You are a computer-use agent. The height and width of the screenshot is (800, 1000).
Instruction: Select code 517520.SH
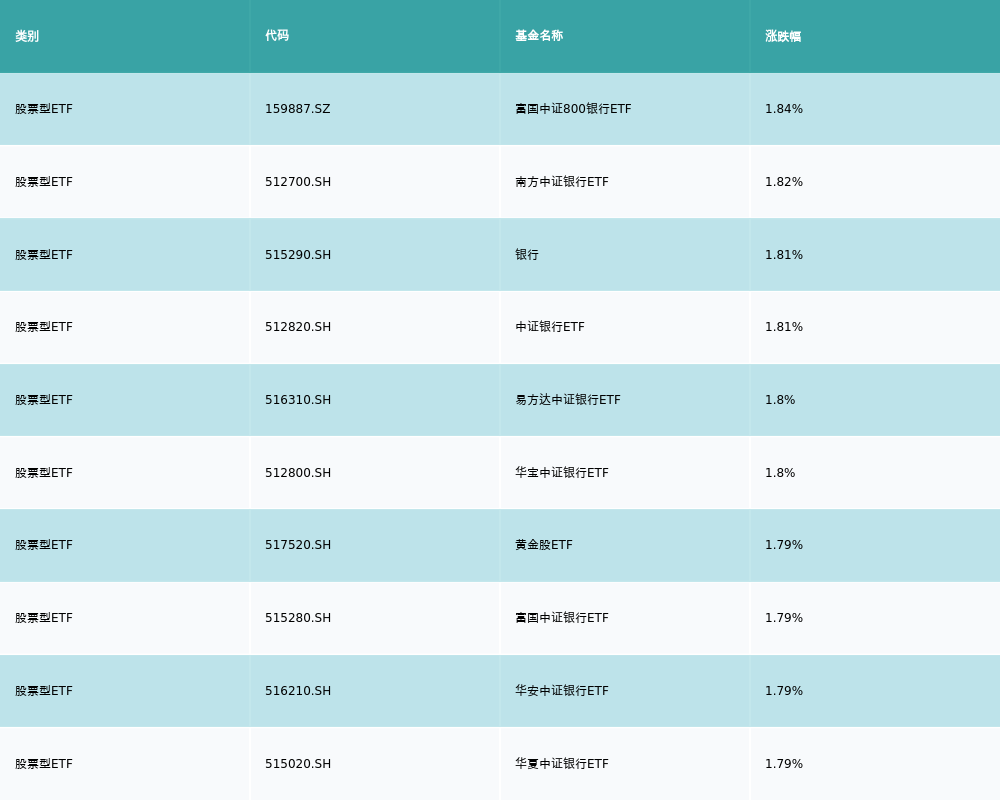pyautogui.click(x=298, y=545)
